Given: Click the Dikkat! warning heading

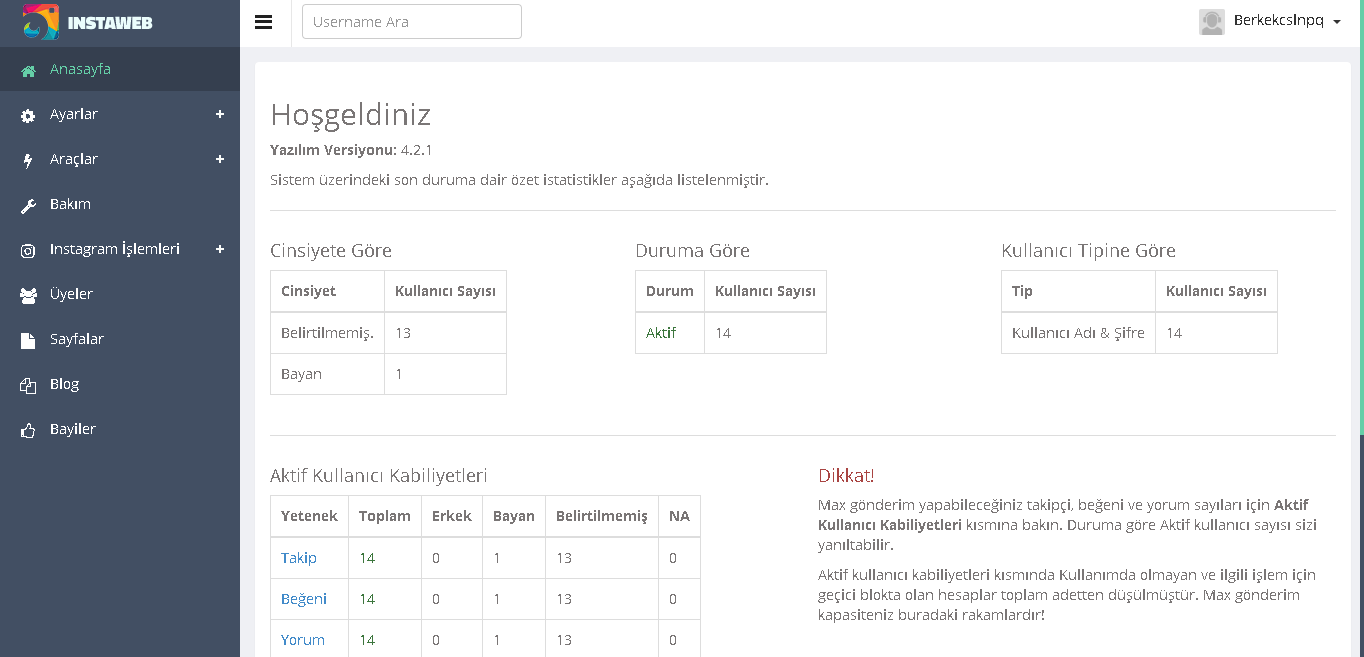Looking at the screenshot, I should 846,476.
